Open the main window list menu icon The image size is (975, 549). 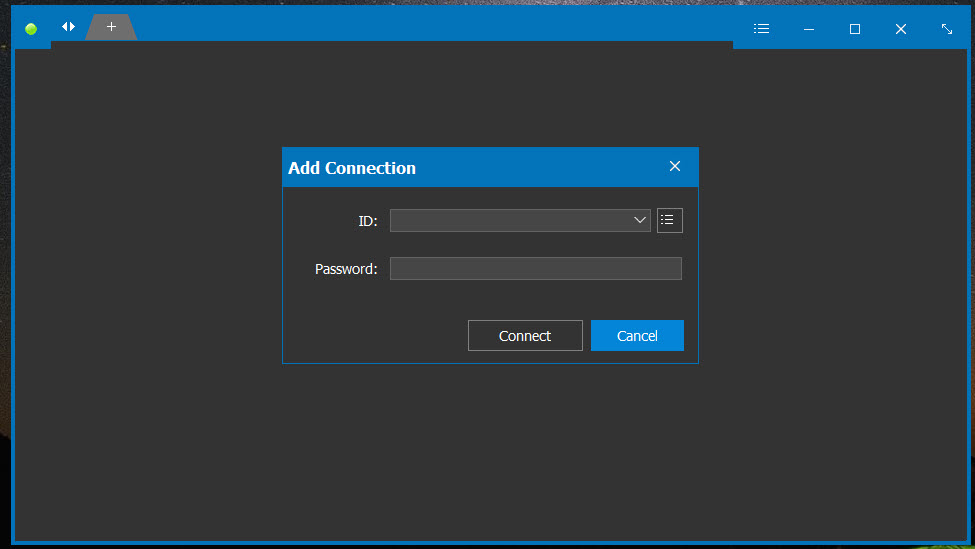(761, 29)
